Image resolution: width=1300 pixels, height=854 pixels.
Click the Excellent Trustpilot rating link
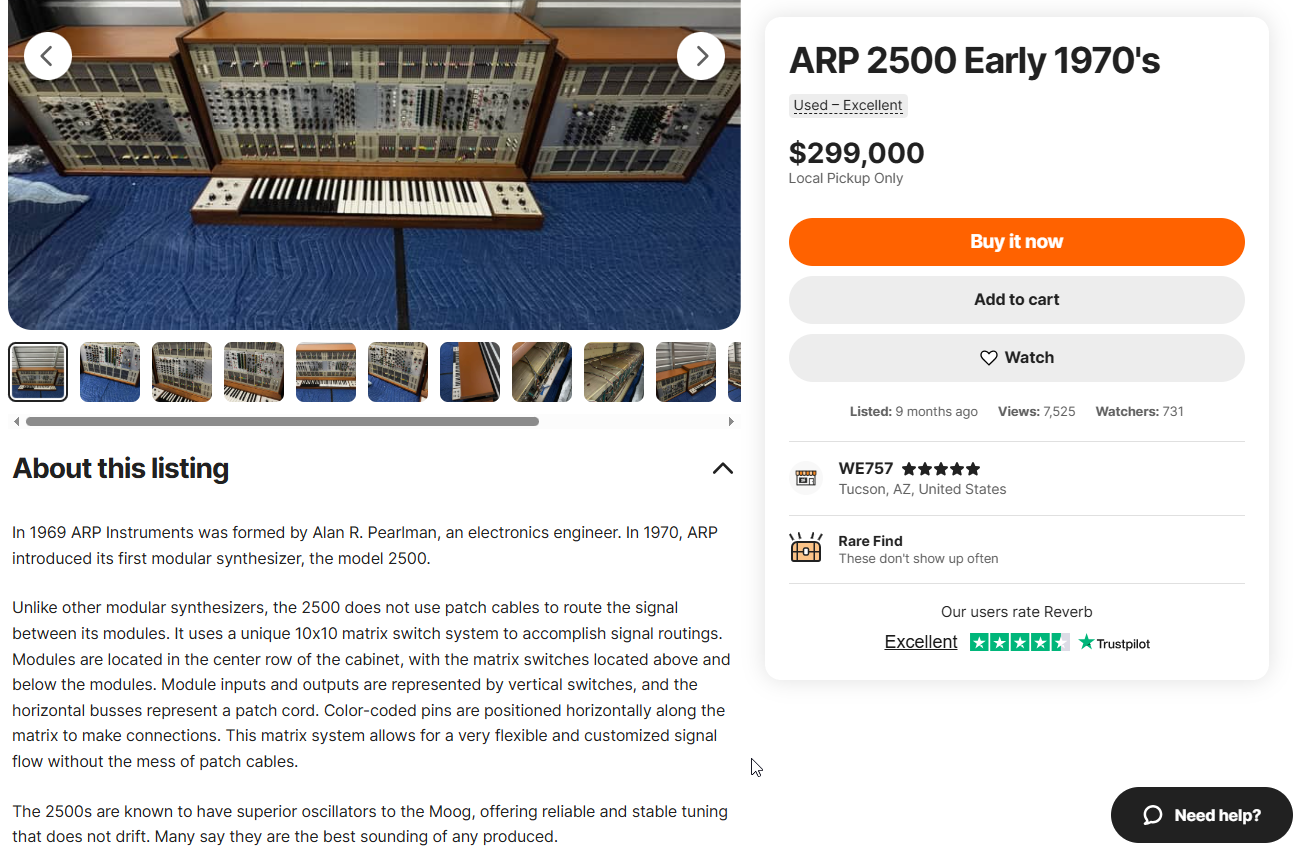point(920,642)
